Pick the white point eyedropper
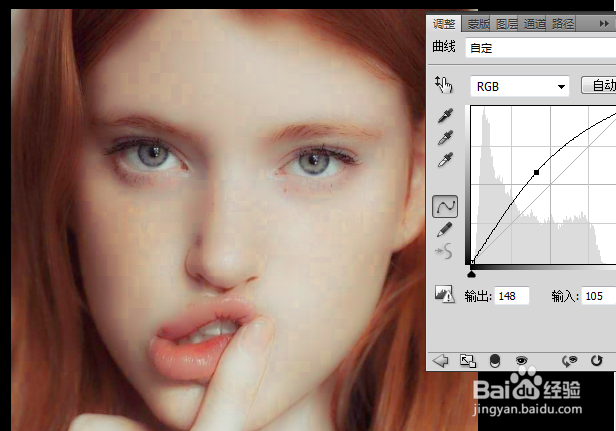Viewport: 616px width, 431px height. click(x=445, y=160)
